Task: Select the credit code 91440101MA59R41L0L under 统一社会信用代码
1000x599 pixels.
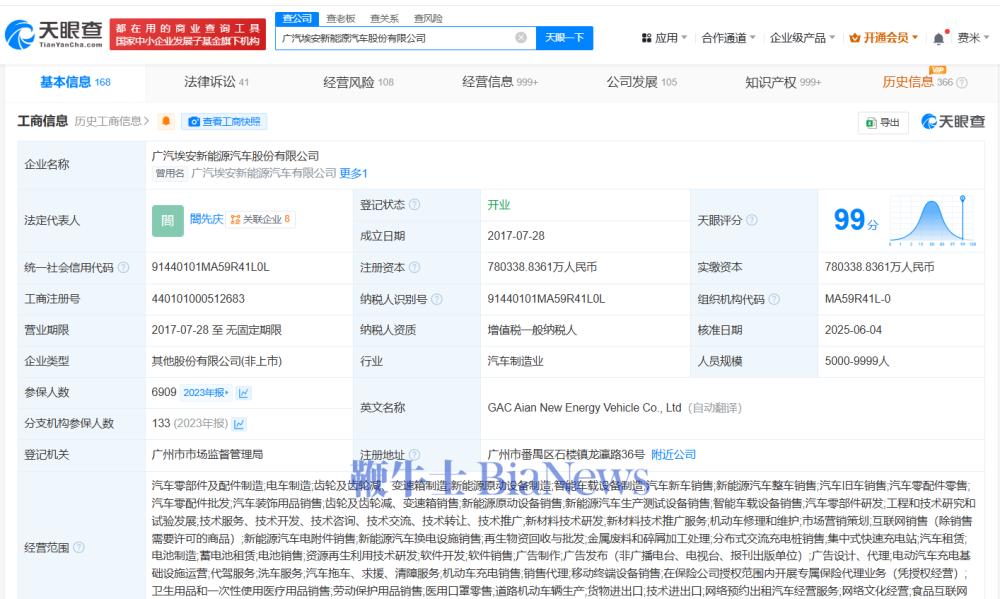Action: click(x=210, y=267)
